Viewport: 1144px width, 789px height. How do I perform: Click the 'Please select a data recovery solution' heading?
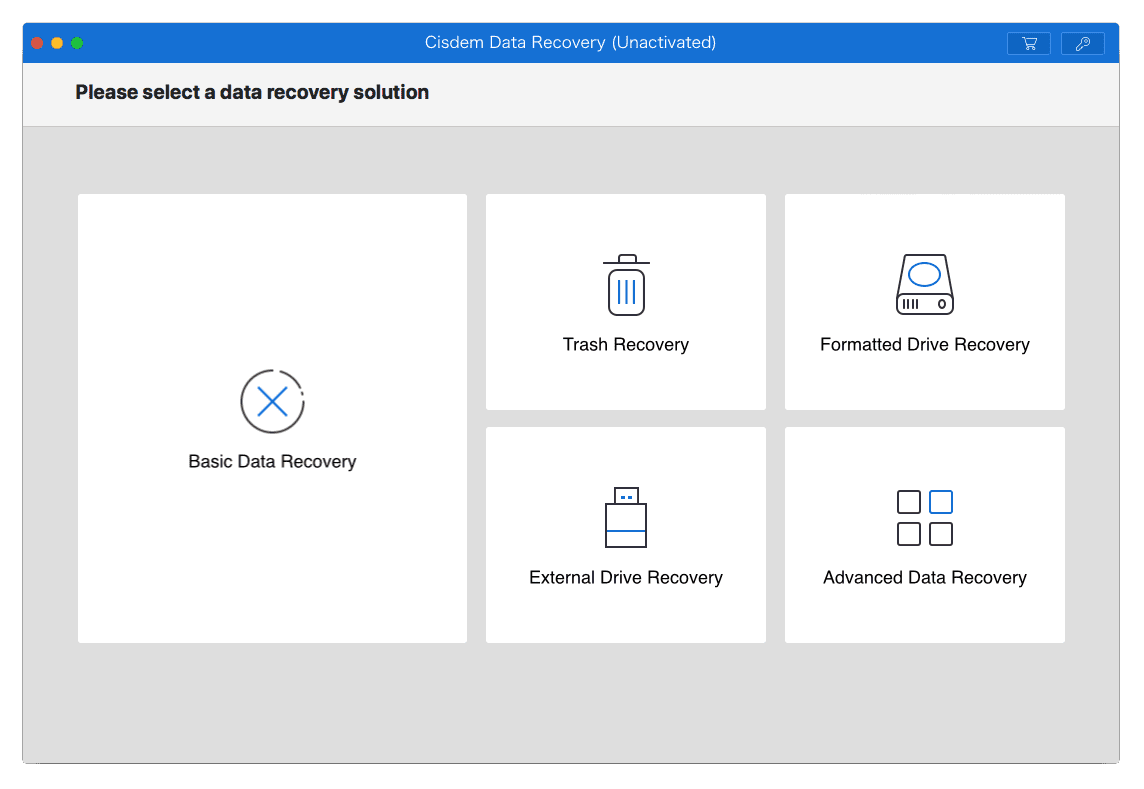[252, 92]
